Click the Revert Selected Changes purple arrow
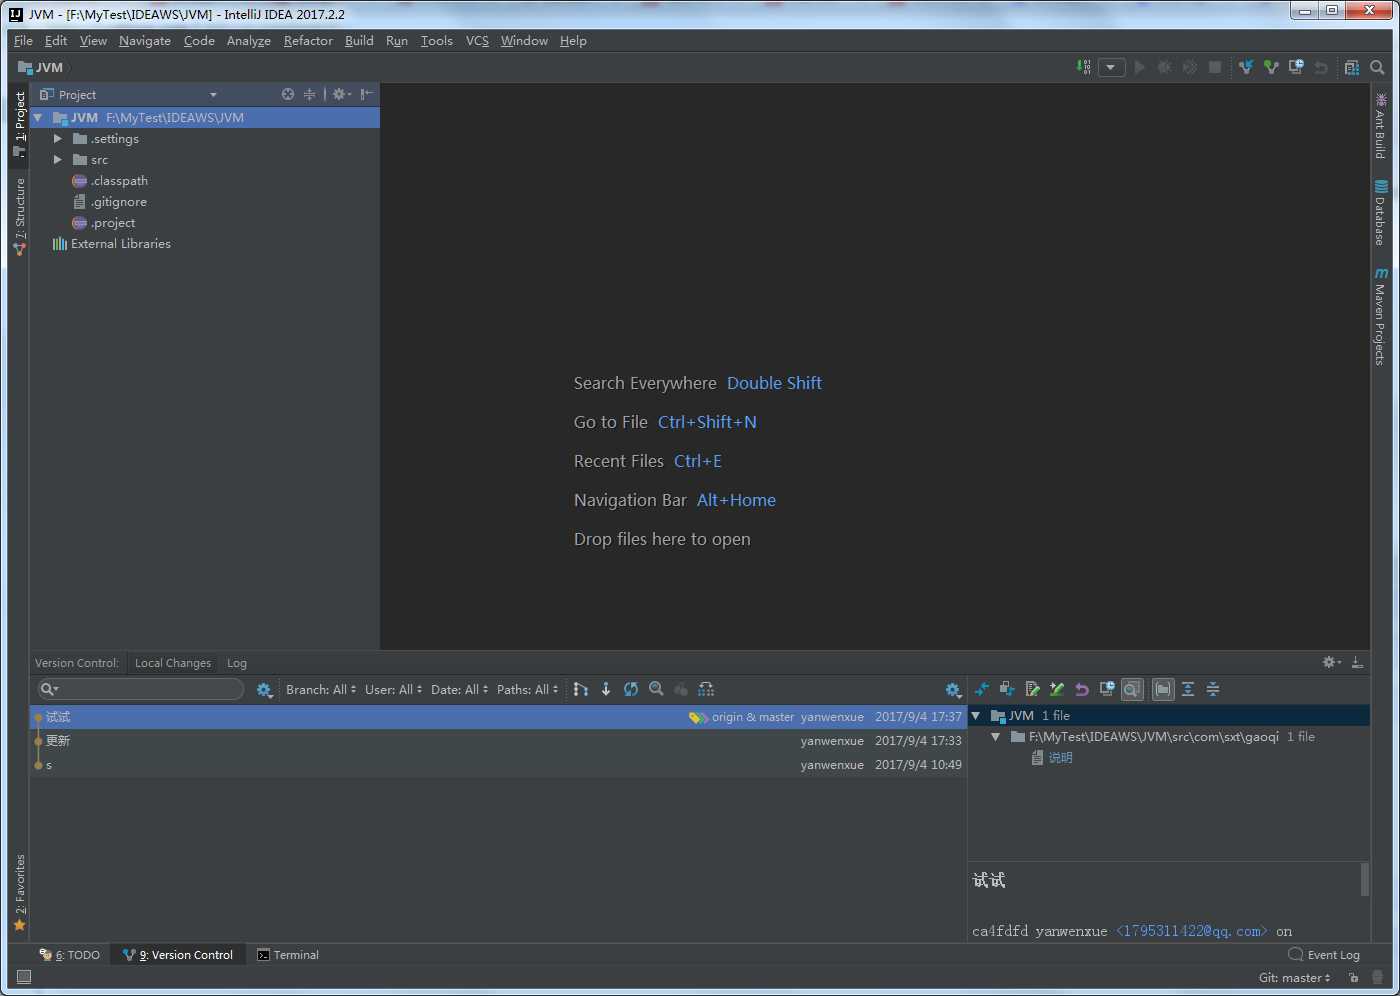The width and height of the screenshot is (1400, 996). tap(1082, 689)
